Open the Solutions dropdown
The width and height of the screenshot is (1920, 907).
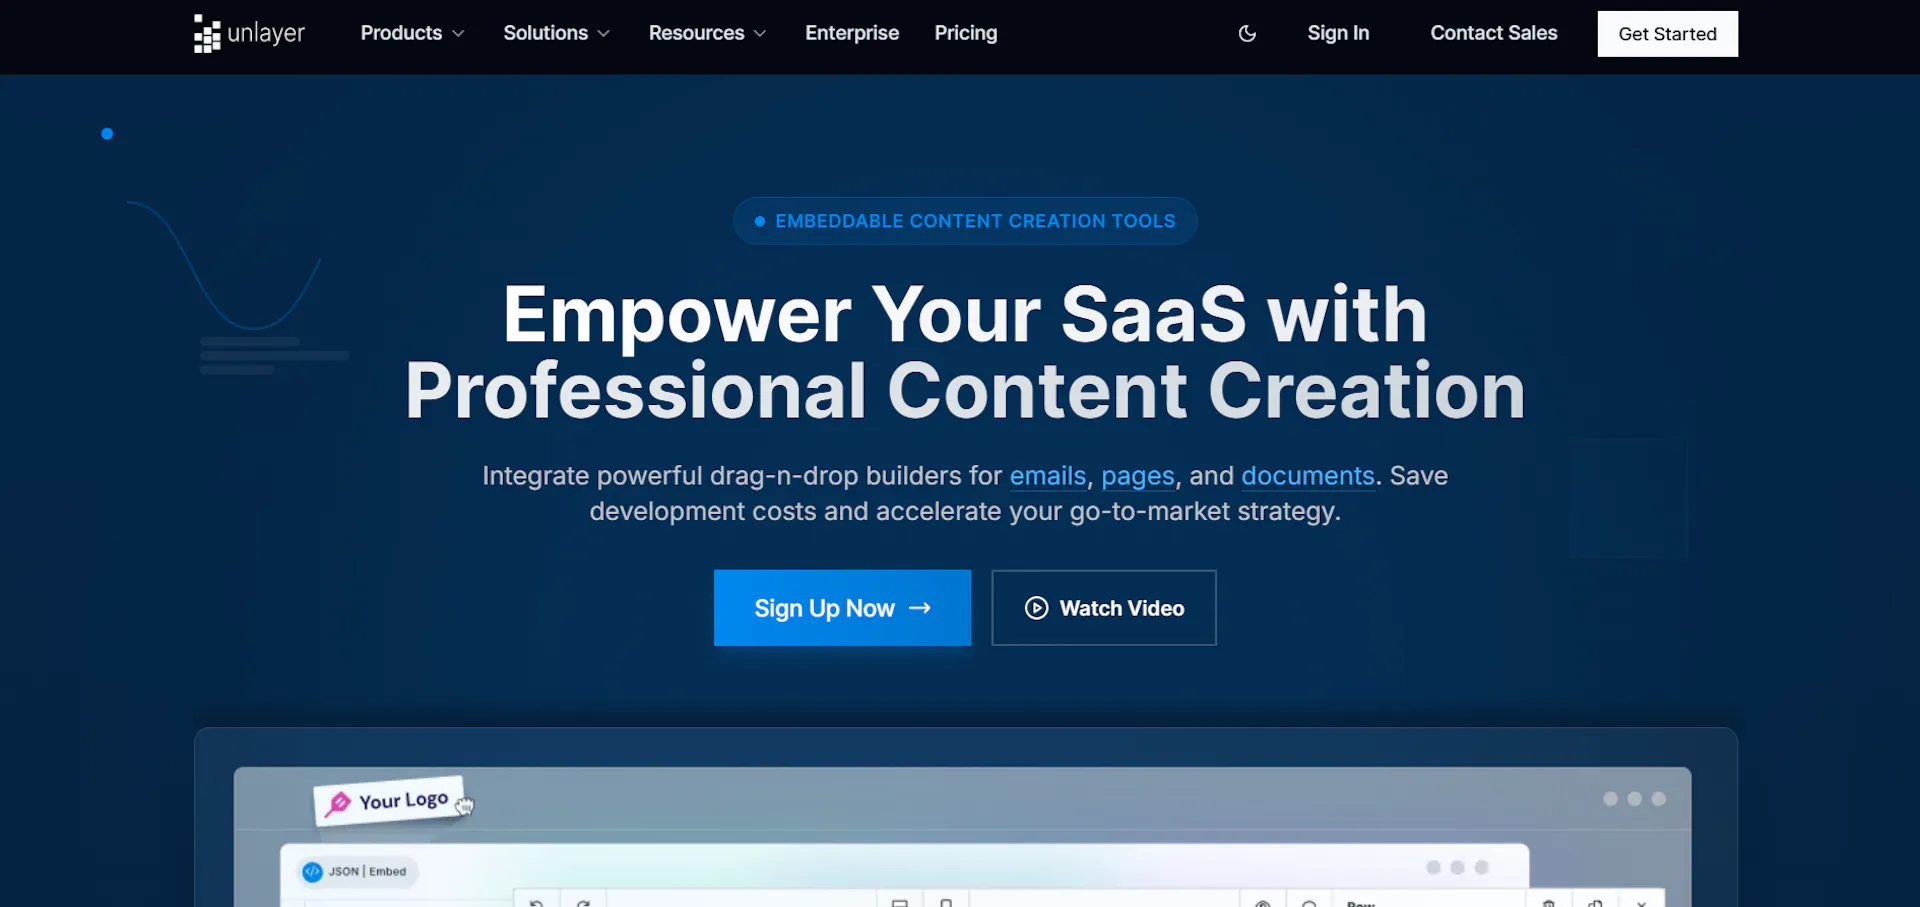556,33
